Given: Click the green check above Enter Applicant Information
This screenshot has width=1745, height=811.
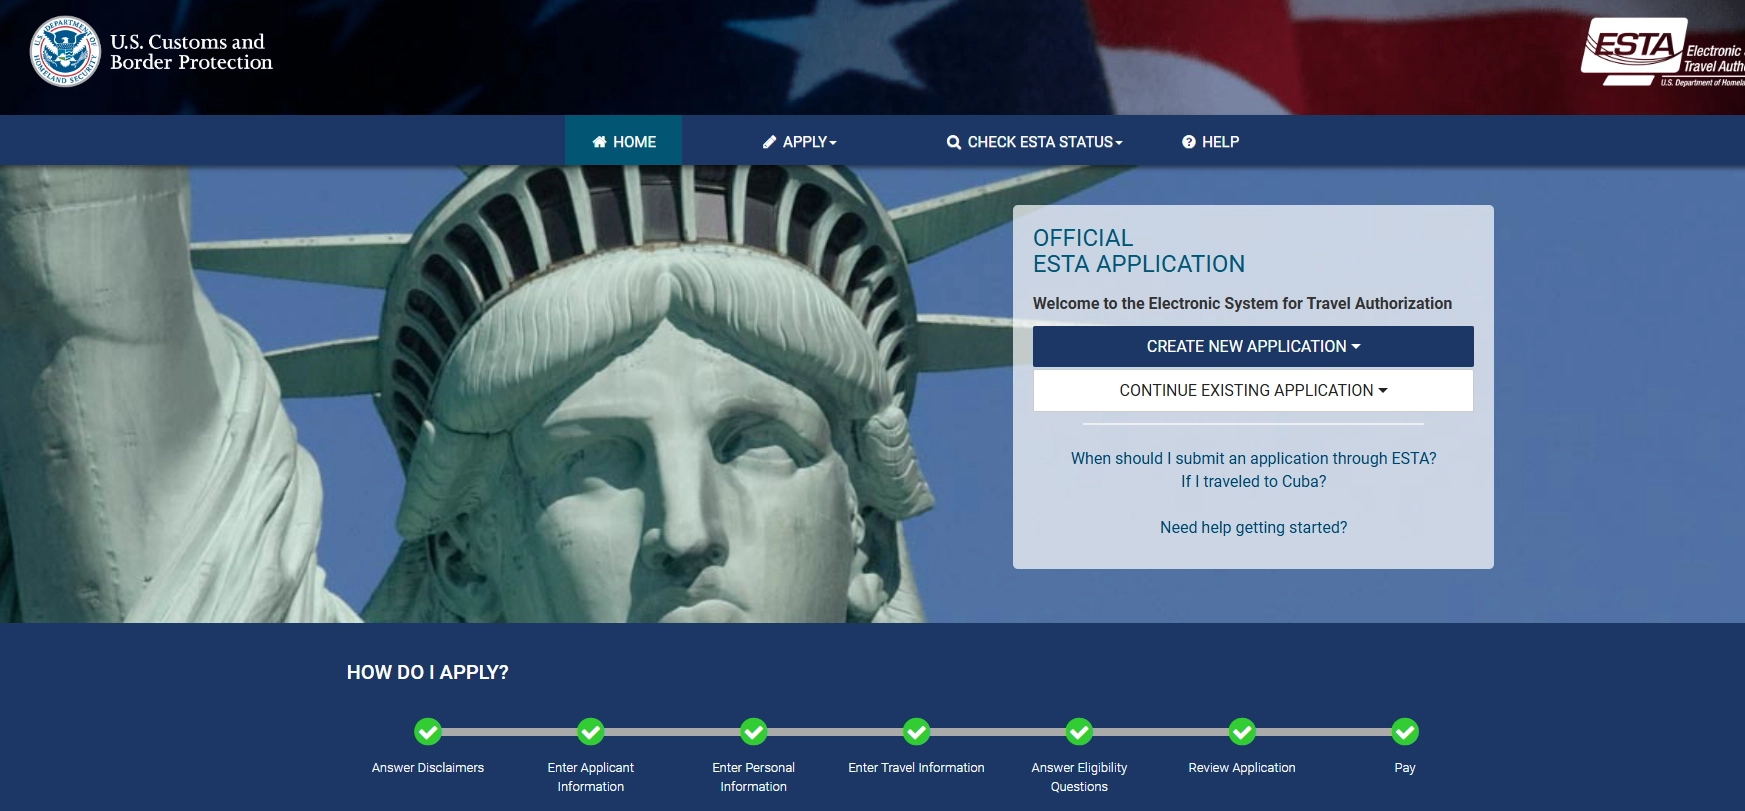Looking at the screenshot, I should point(591,732).
